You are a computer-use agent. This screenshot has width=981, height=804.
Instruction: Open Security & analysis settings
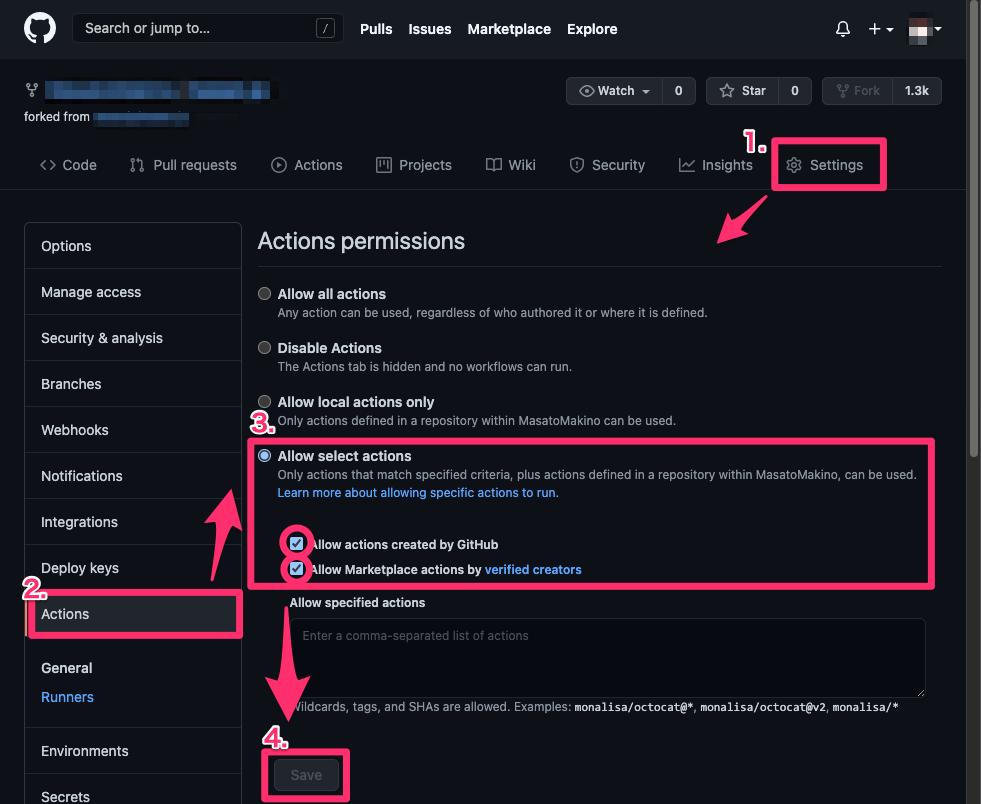133,338
